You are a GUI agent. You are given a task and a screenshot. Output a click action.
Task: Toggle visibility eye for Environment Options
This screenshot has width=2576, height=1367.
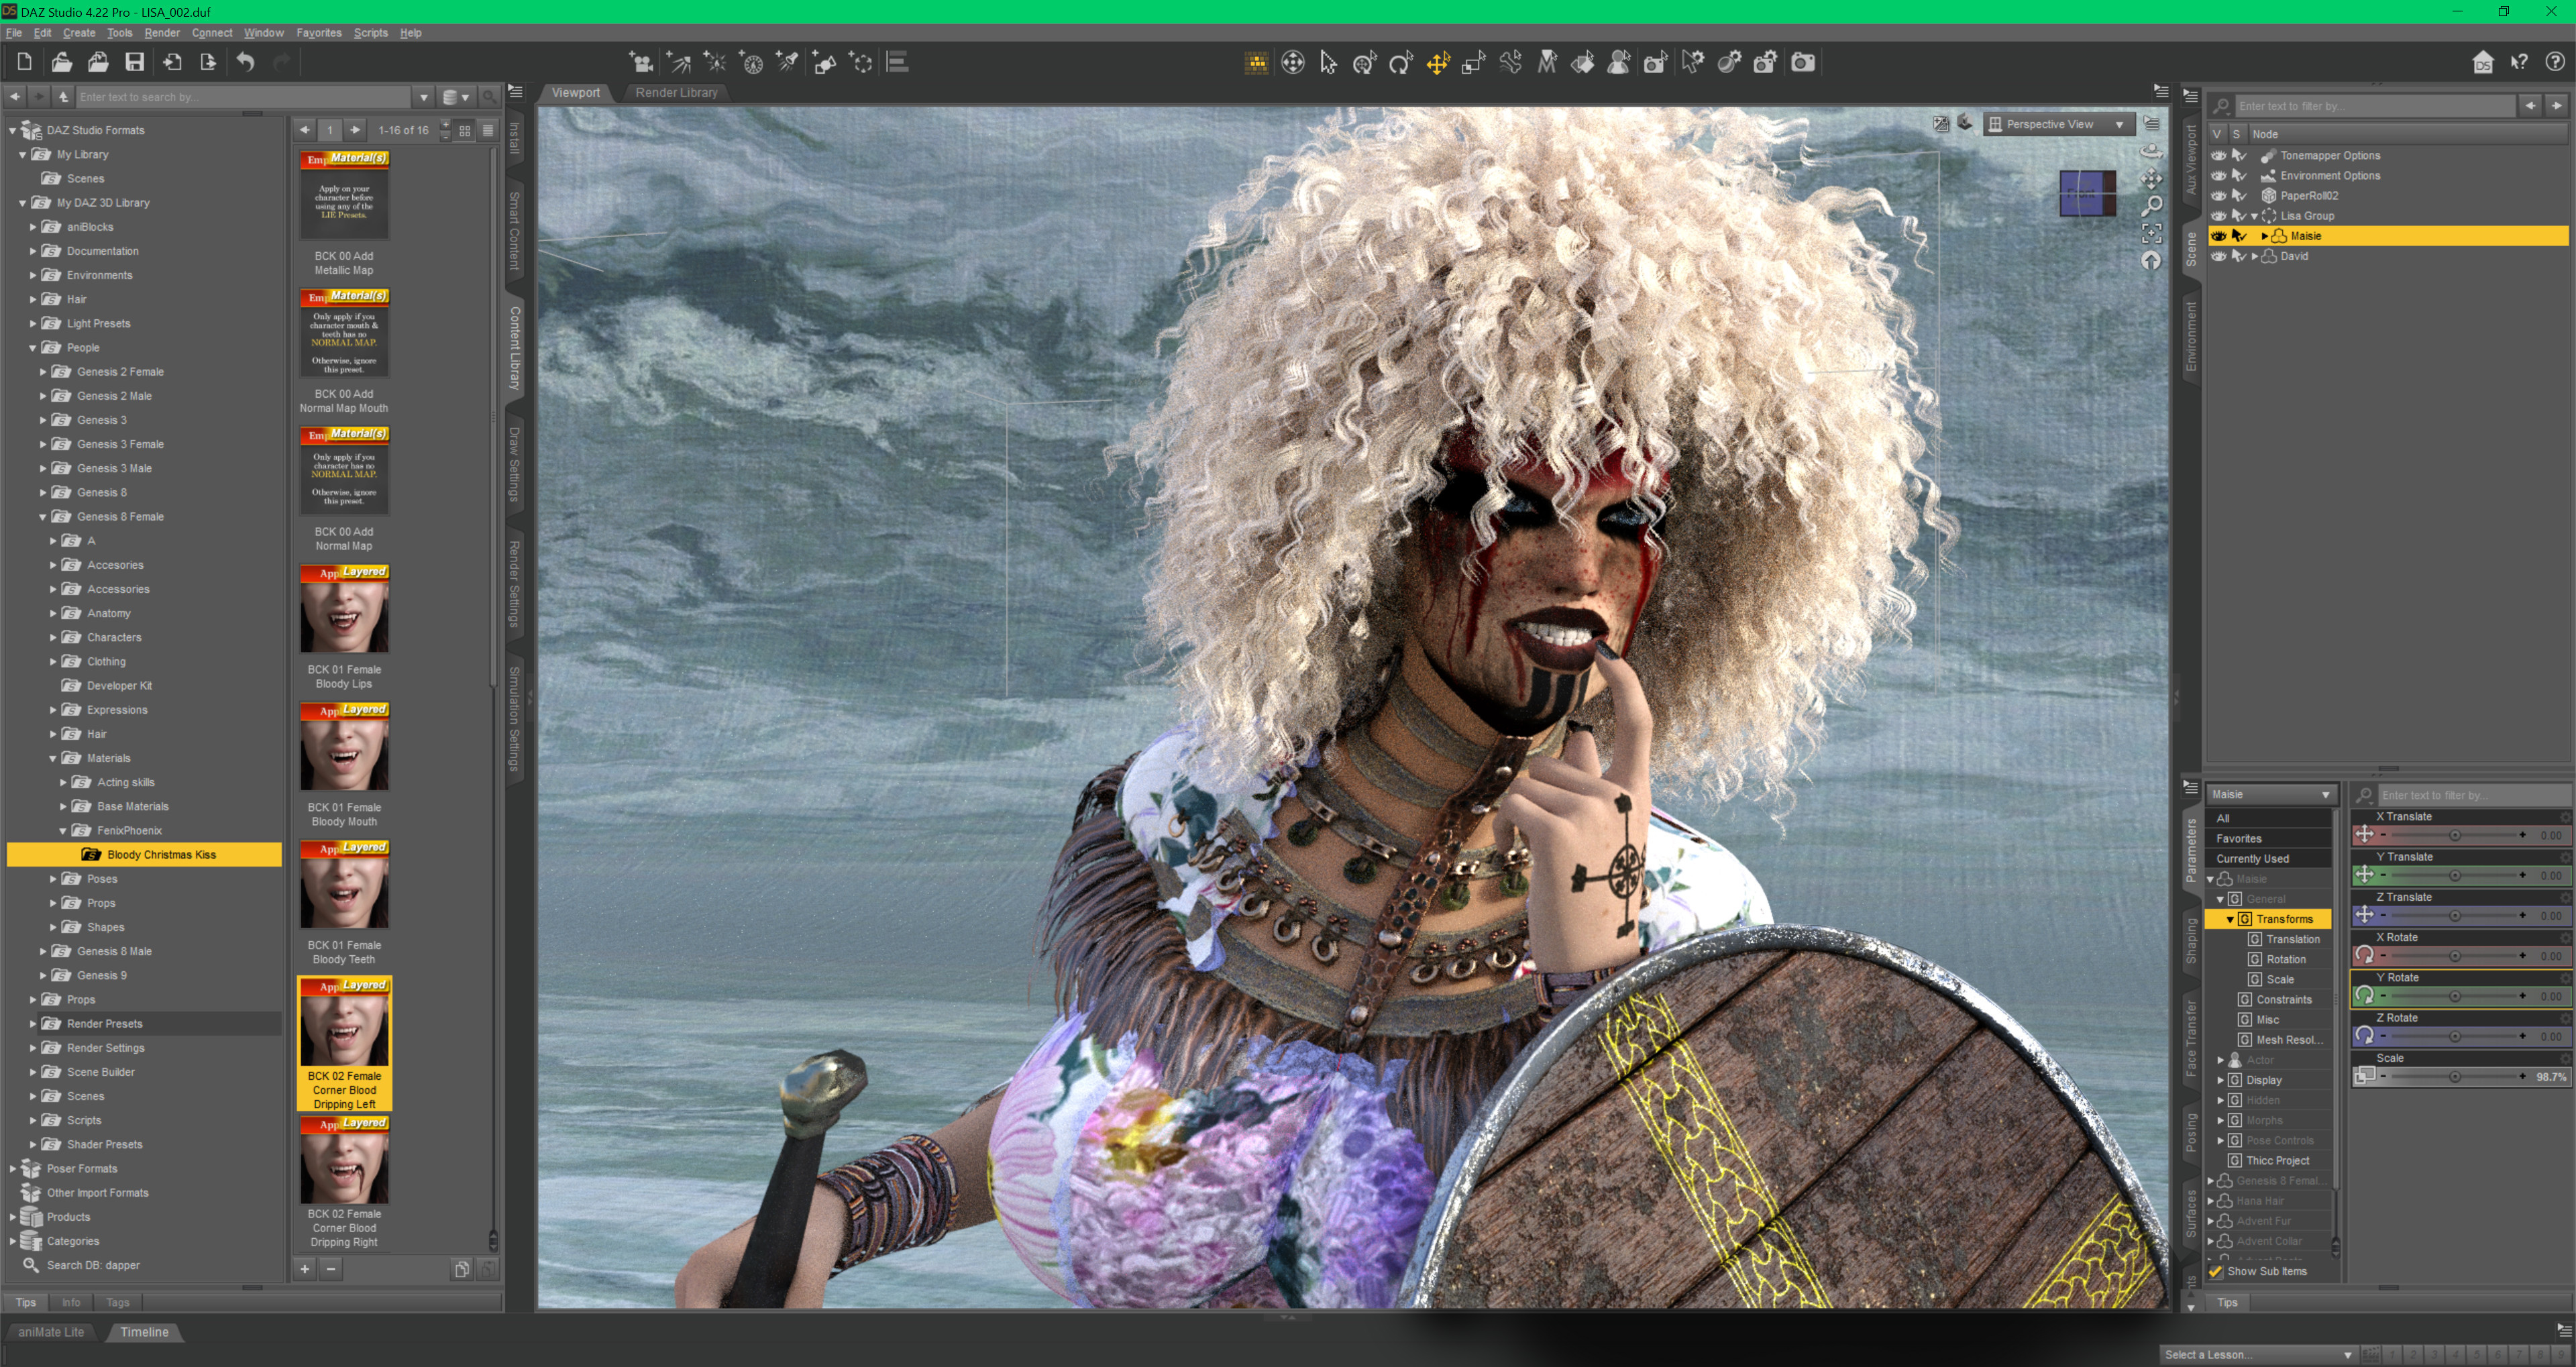tap(2219, 176)
